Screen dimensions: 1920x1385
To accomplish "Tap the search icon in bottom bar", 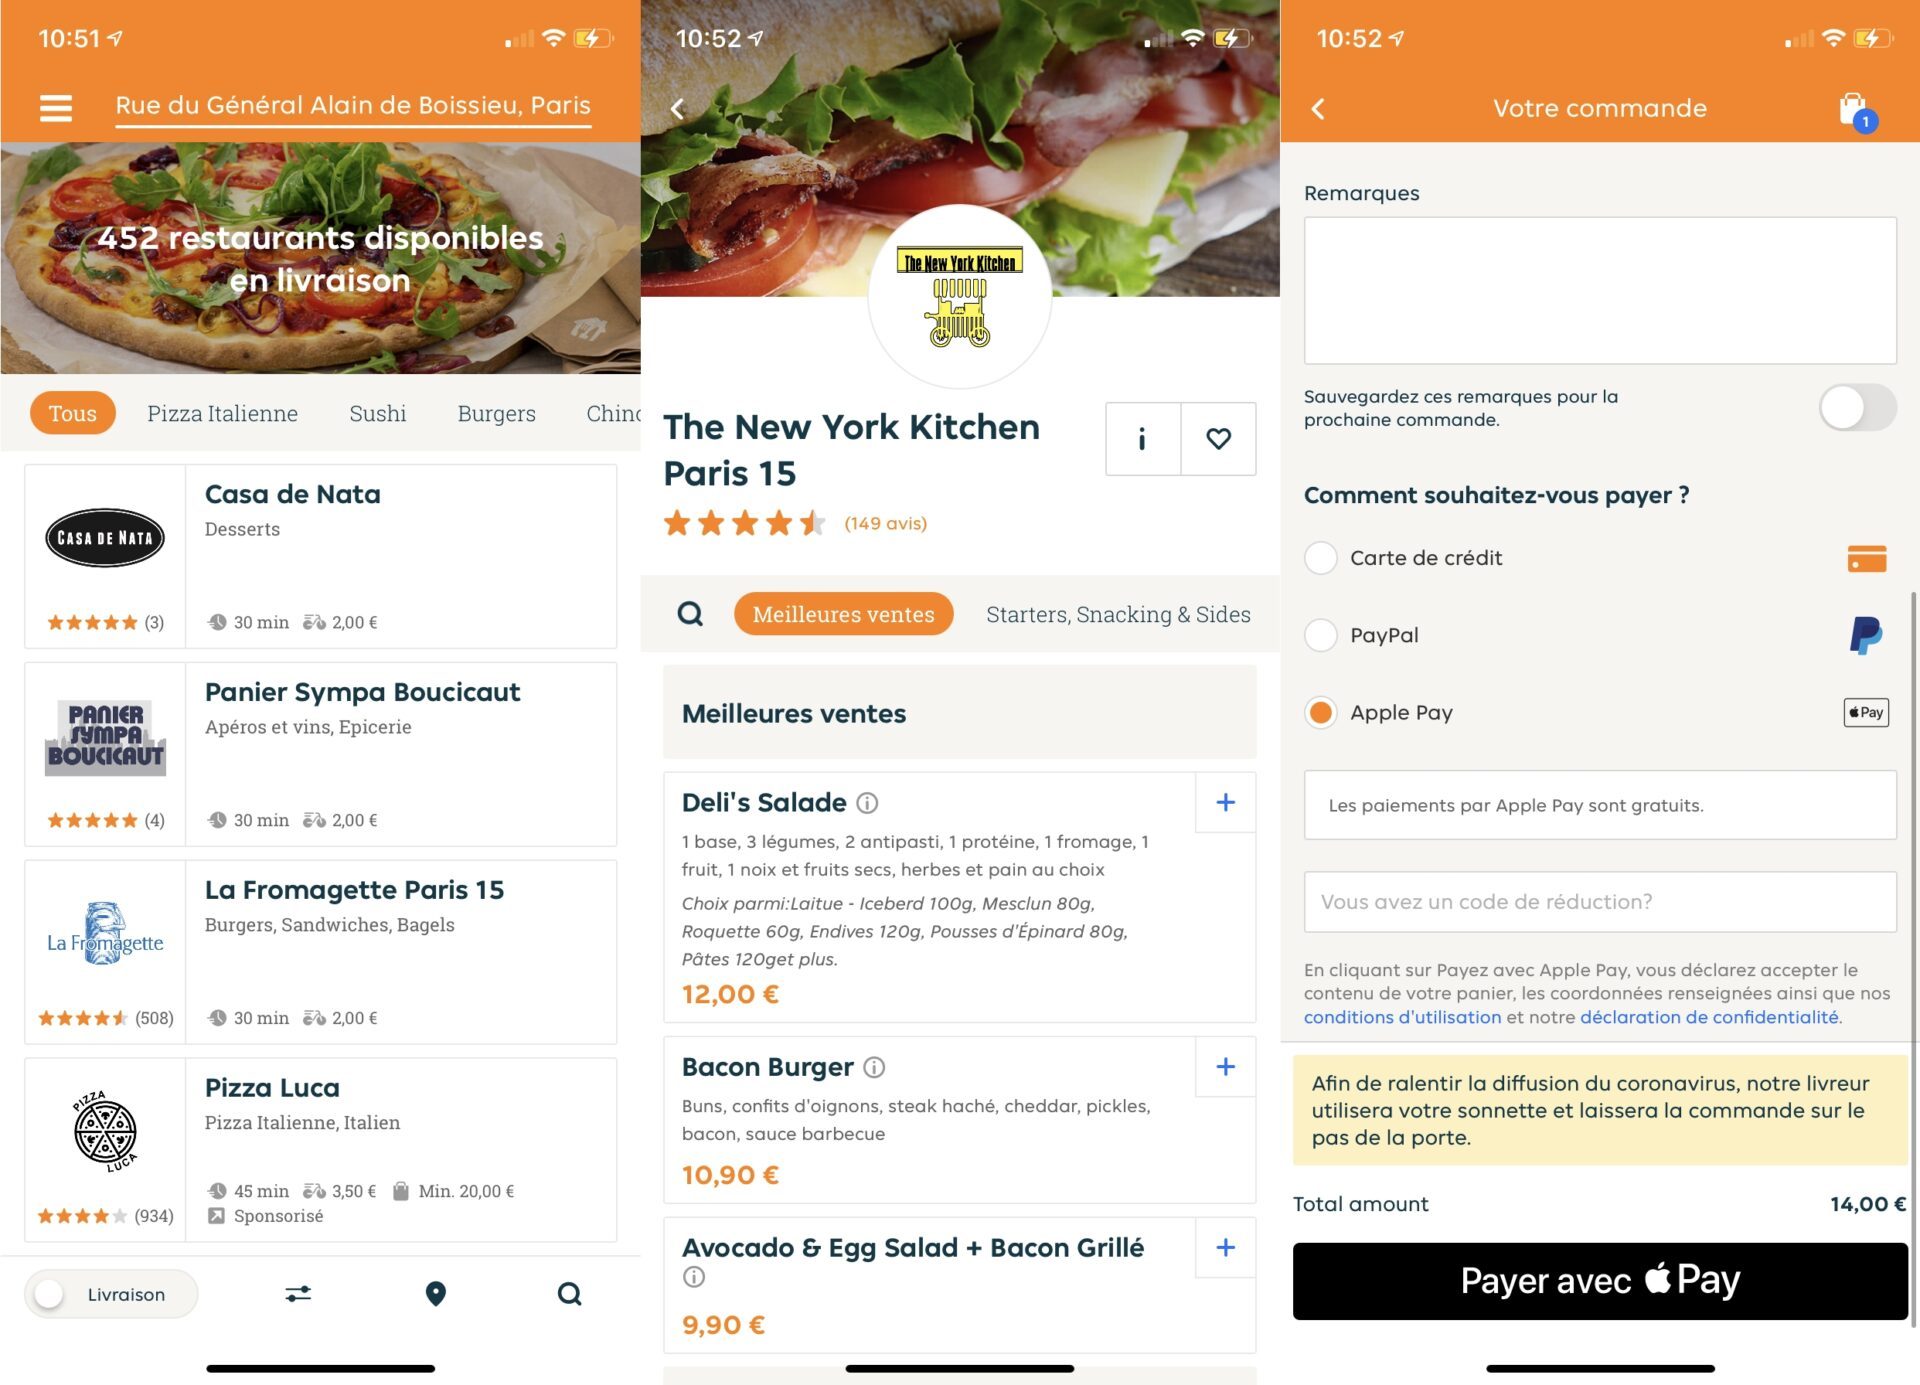I will [569, 1294].
